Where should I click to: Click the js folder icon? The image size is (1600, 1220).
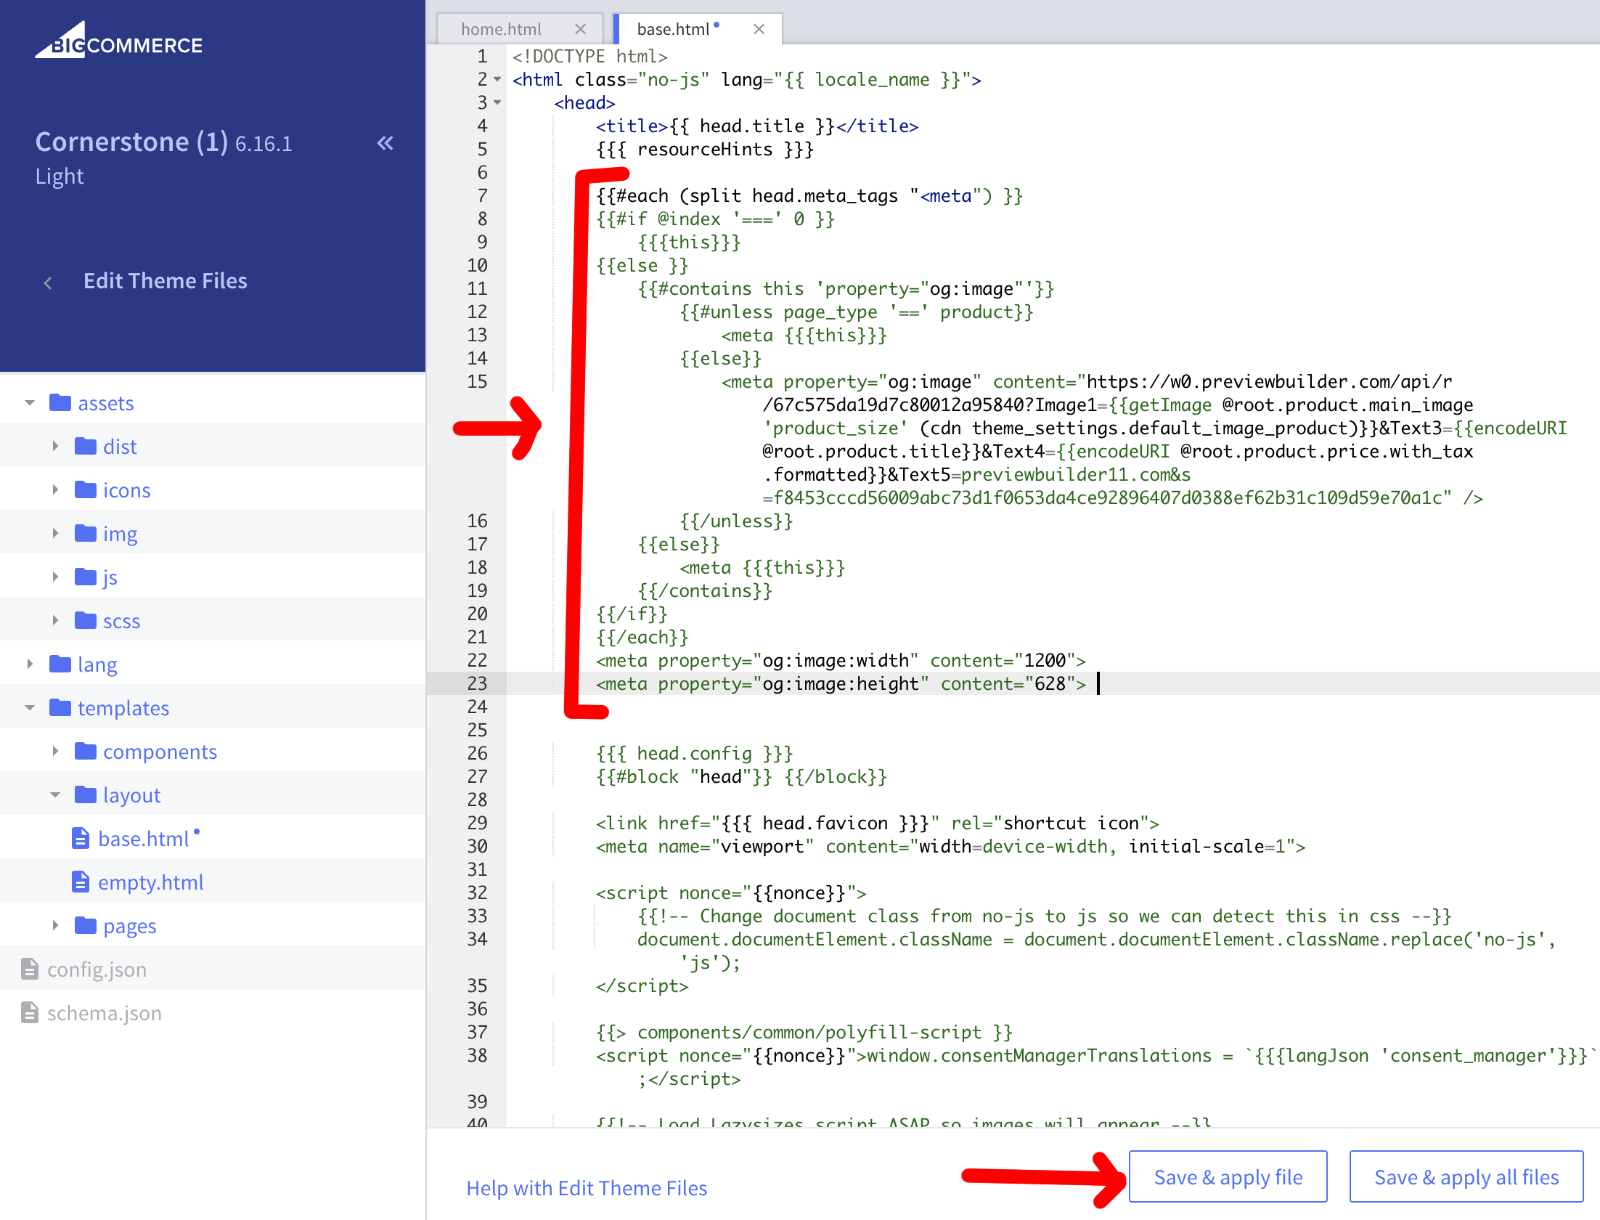(86, 576)
